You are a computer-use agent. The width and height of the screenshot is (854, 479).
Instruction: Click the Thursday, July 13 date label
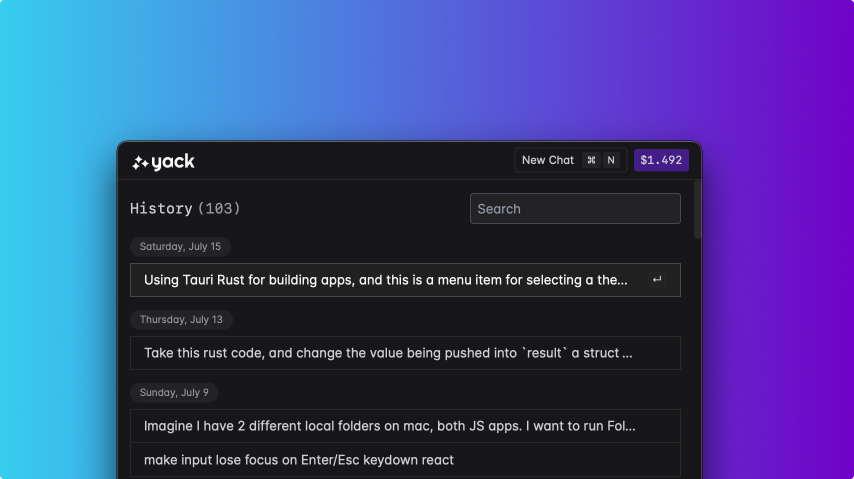181,319
